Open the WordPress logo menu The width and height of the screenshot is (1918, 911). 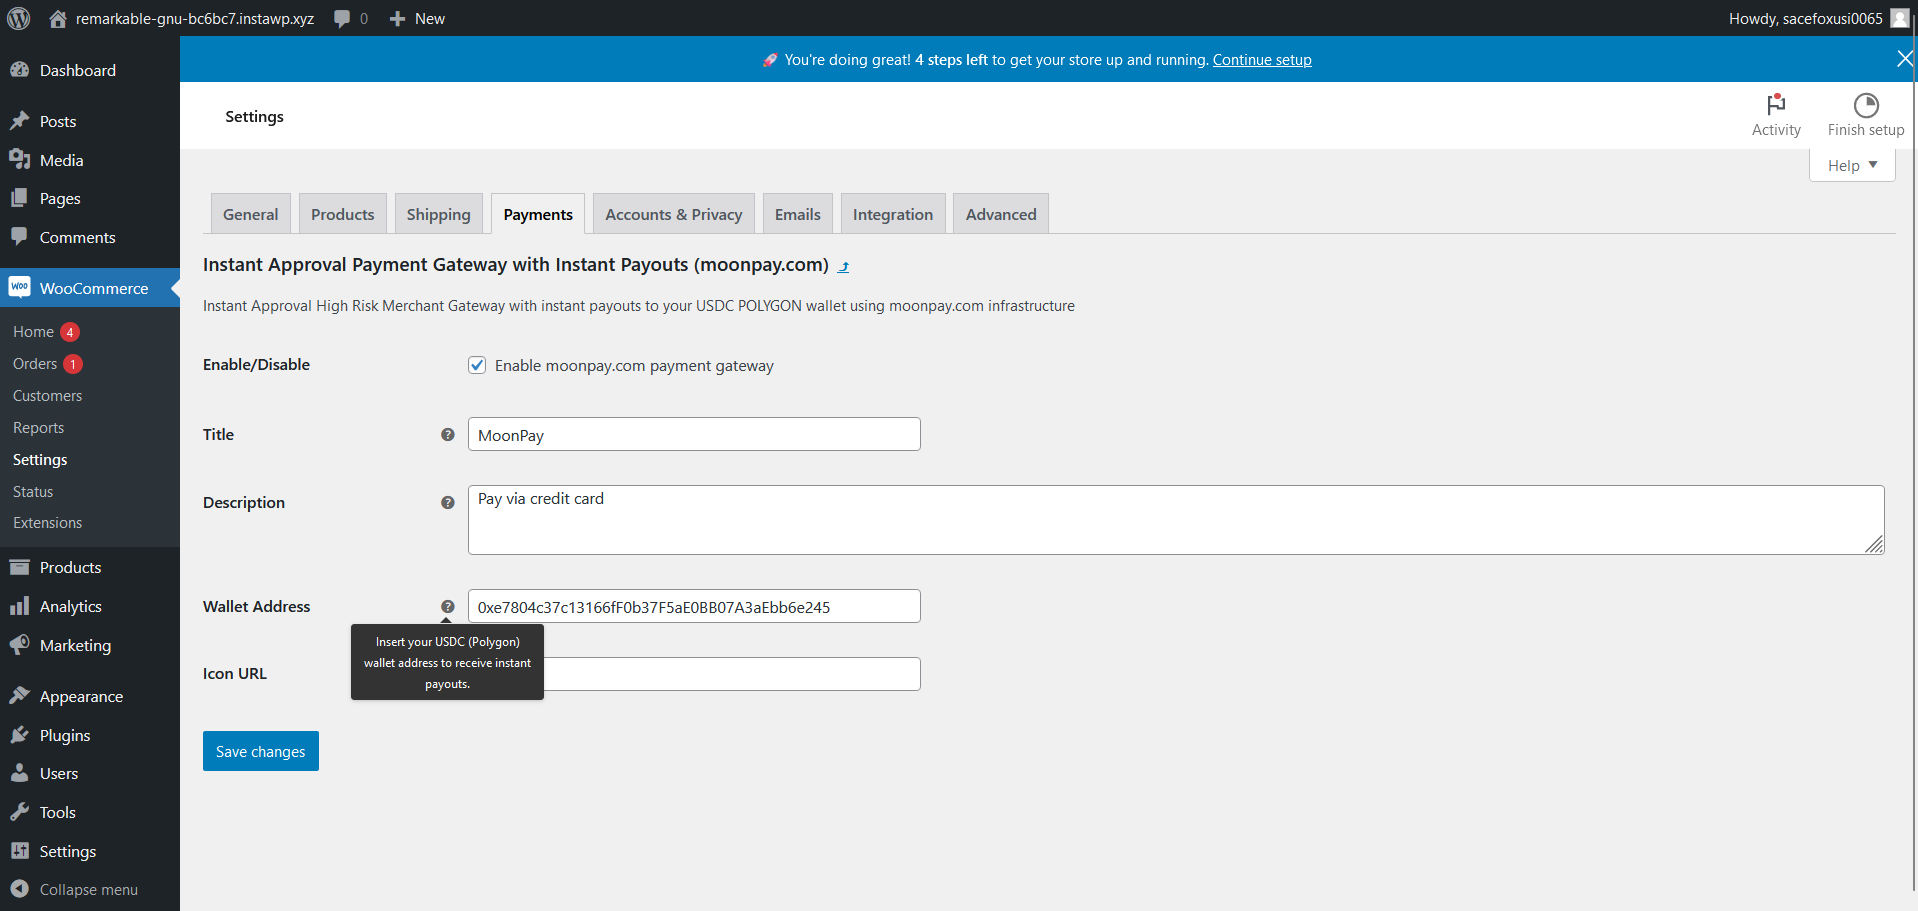point(19,18)
